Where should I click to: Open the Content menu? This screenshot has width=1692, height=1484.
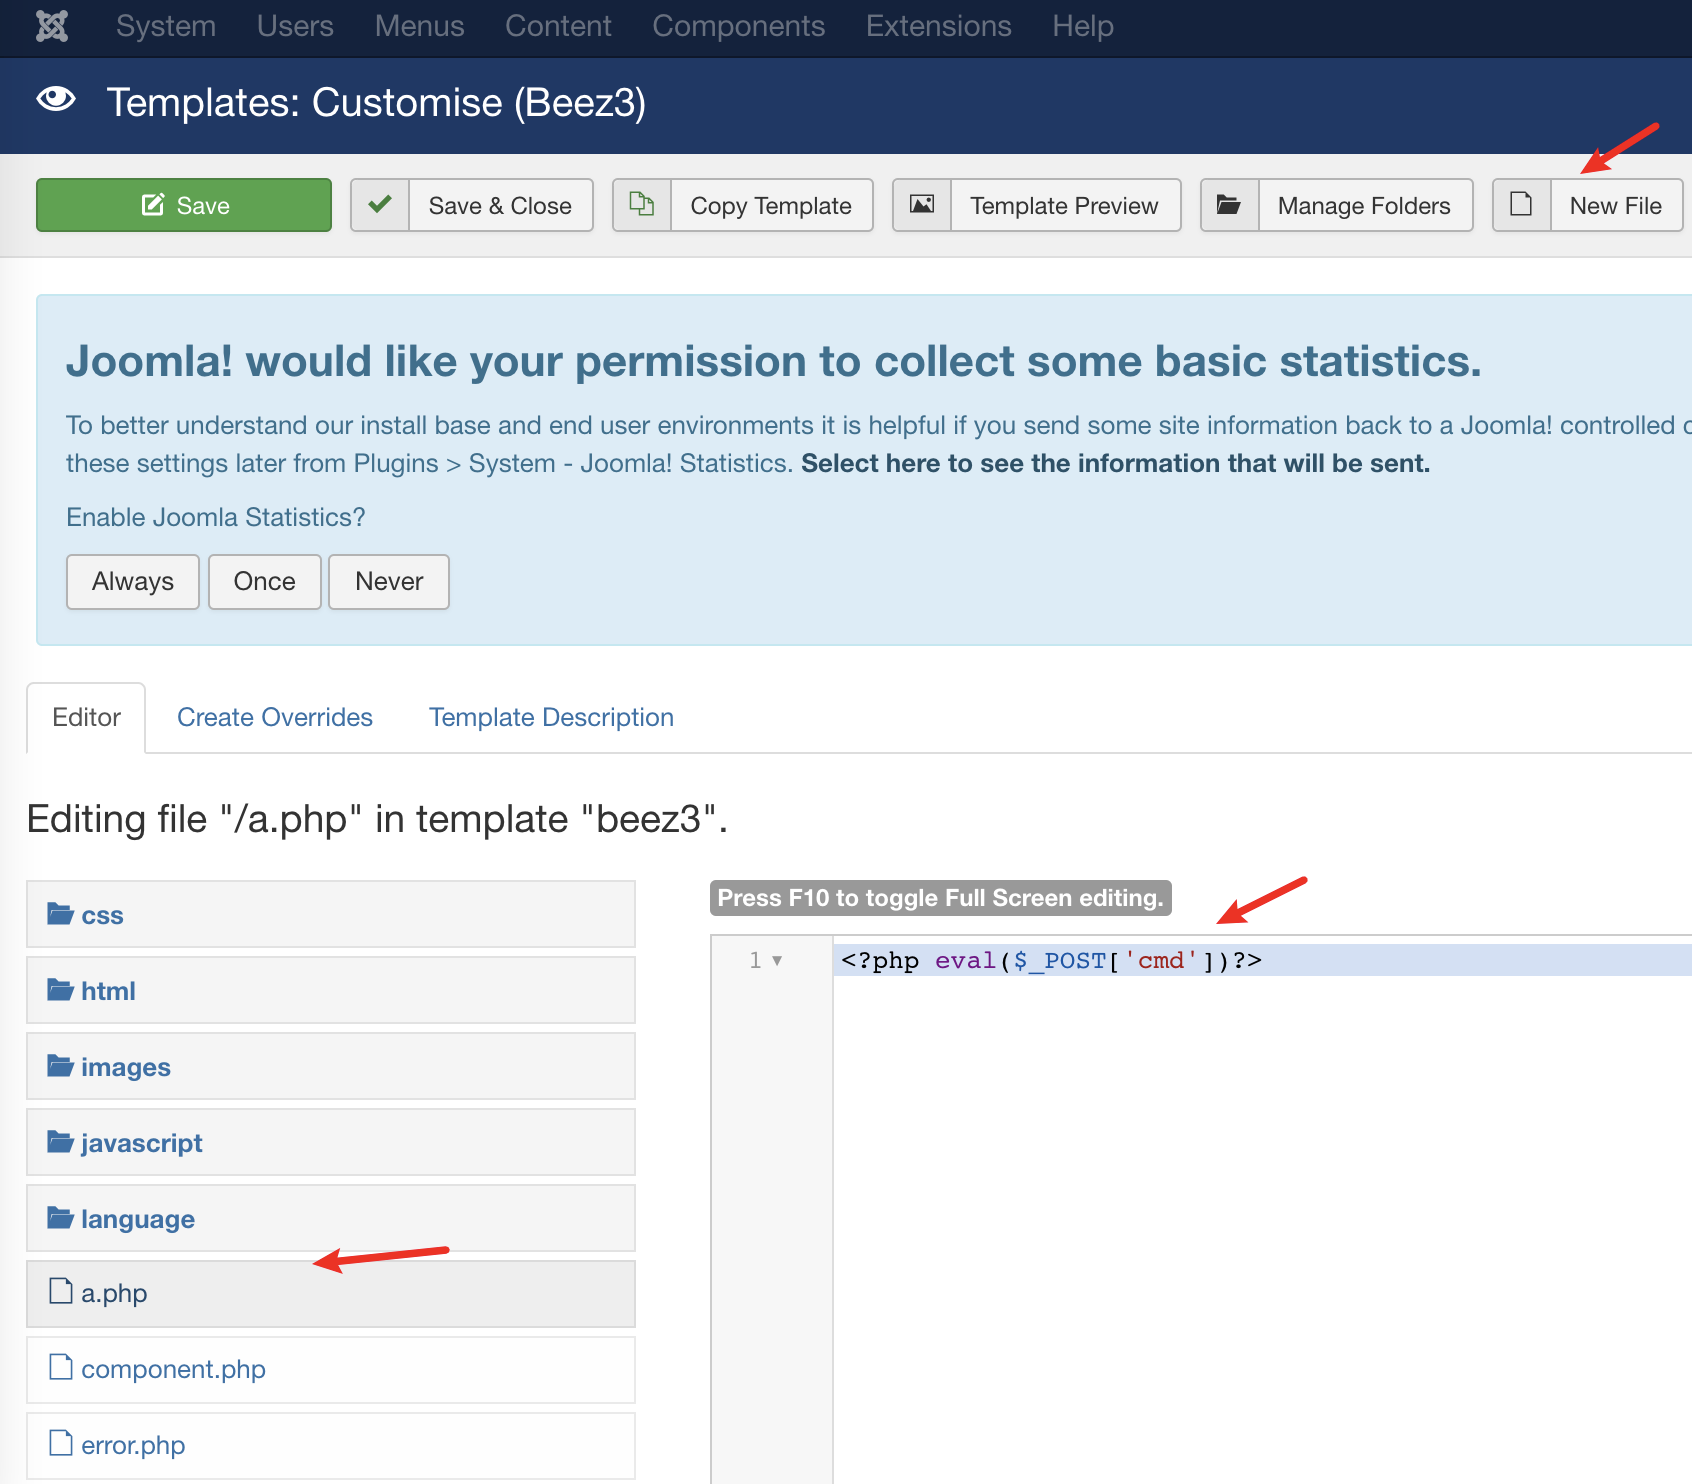[558, 26]
